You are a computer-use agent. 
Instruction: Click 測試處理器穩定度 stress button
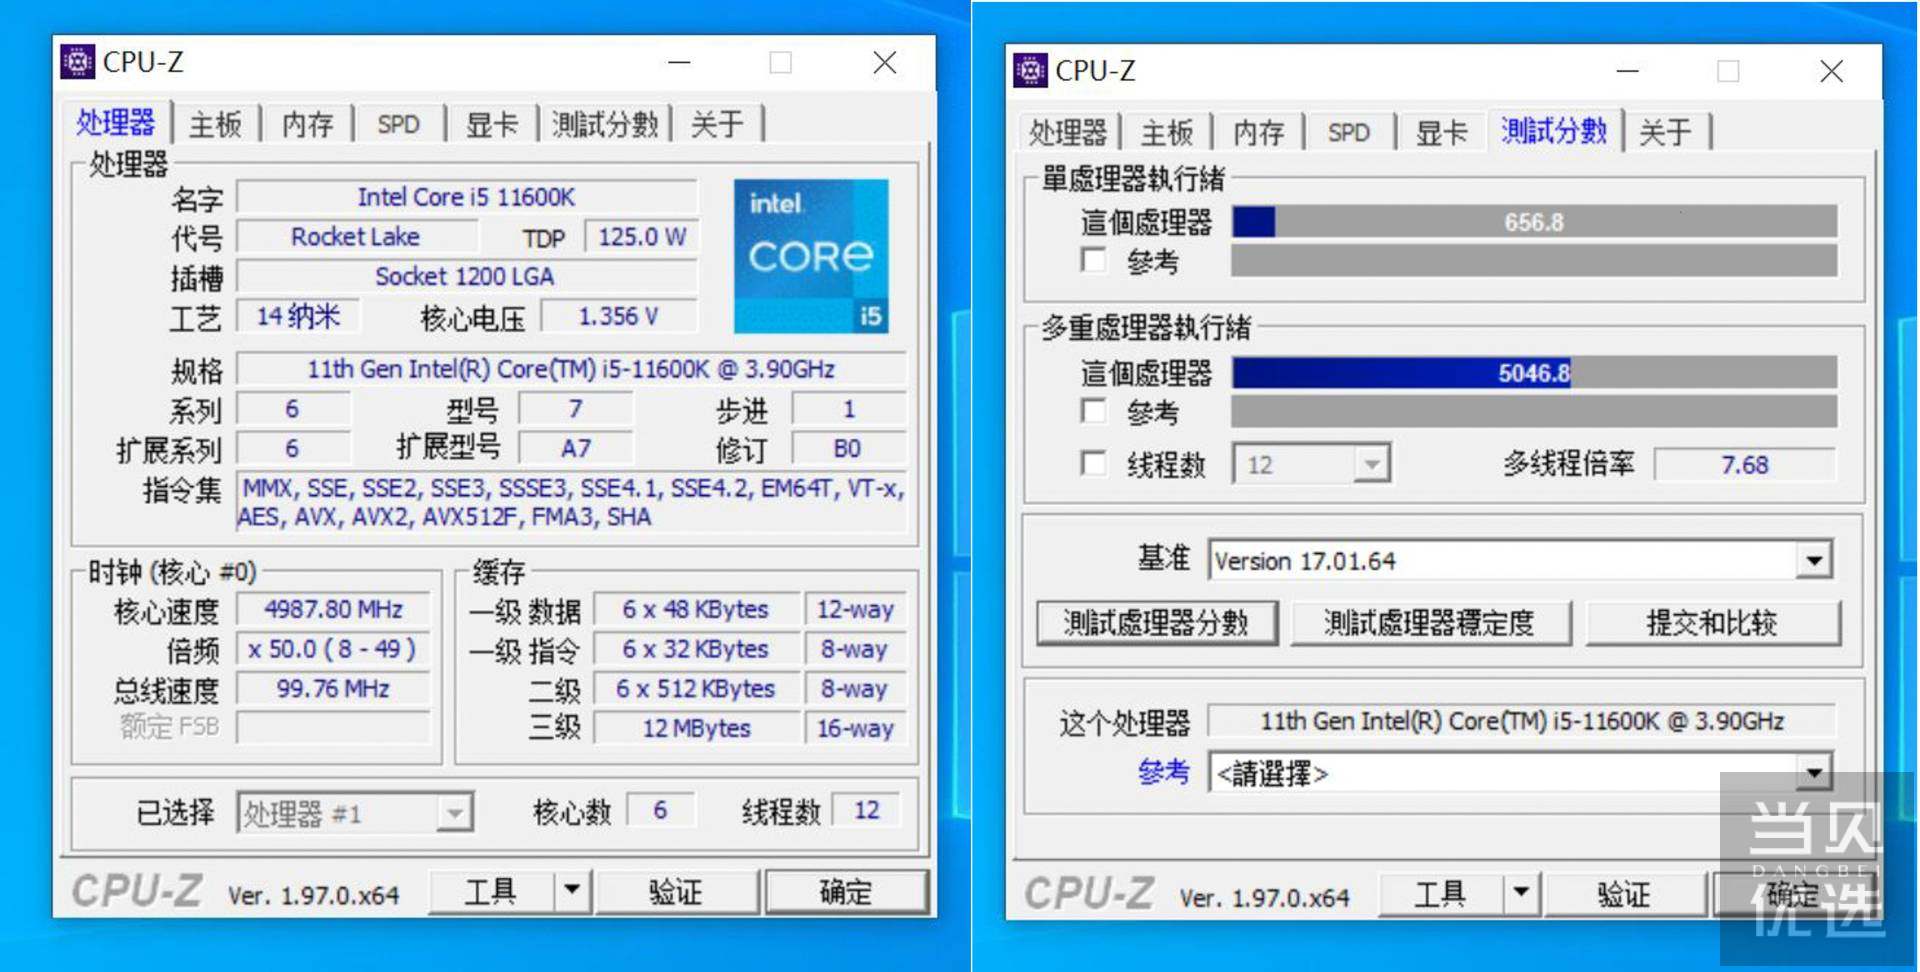point(1430,623)
